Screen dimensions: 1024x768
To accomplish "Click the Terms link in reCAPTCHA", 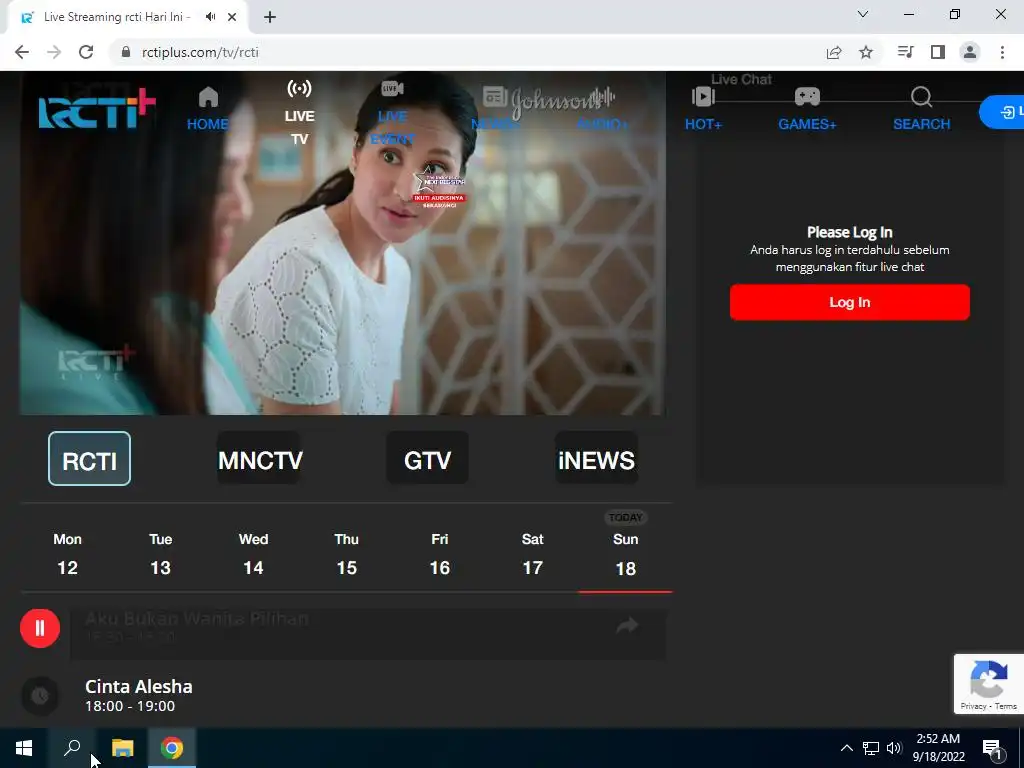I will point(1006,706).
